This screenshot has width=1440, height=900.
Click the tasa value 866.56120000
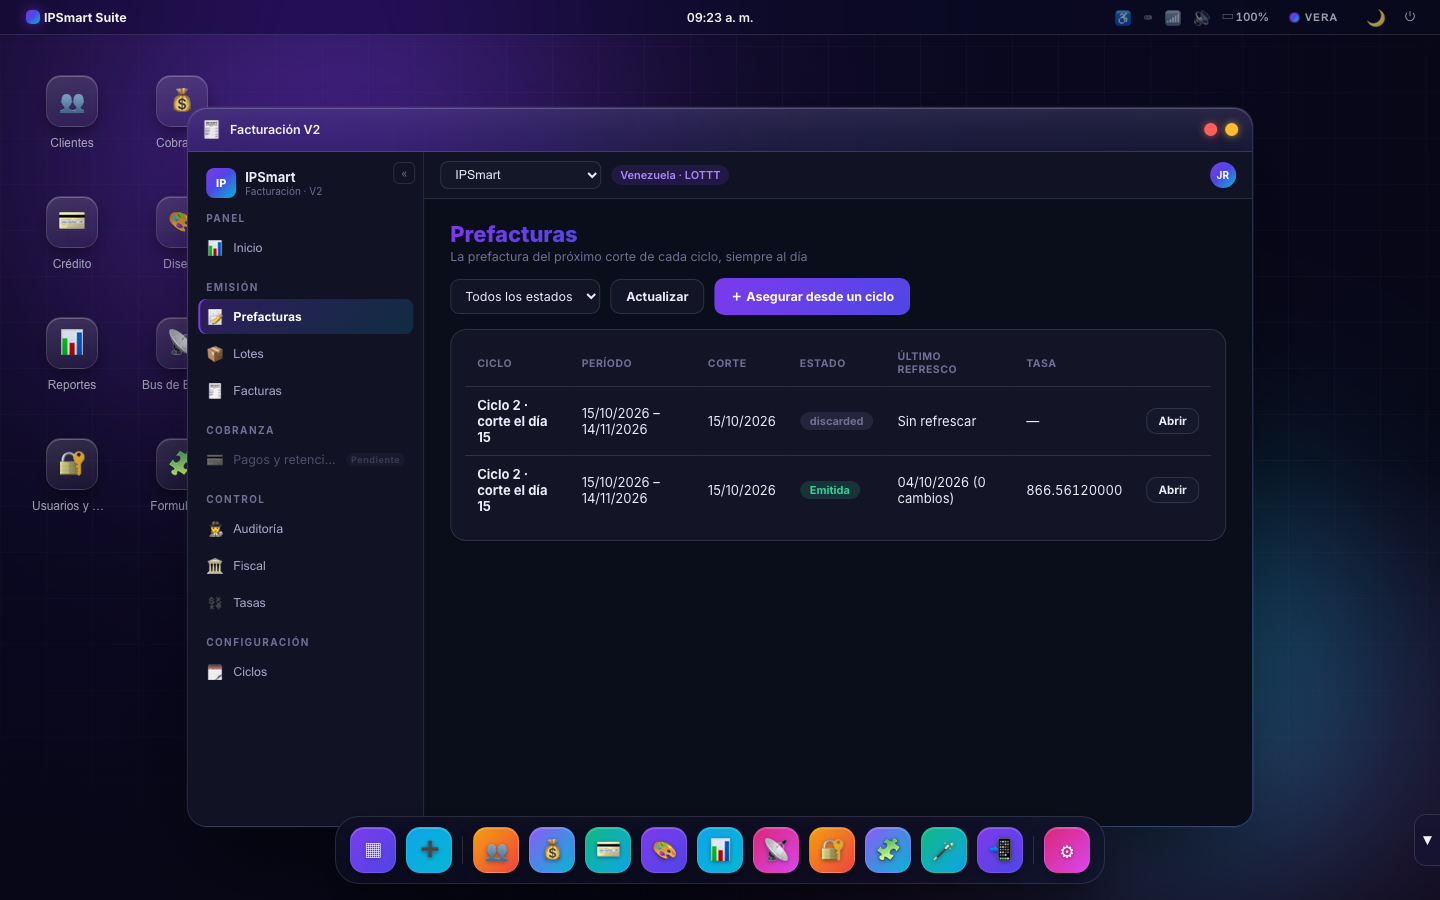1074,490
